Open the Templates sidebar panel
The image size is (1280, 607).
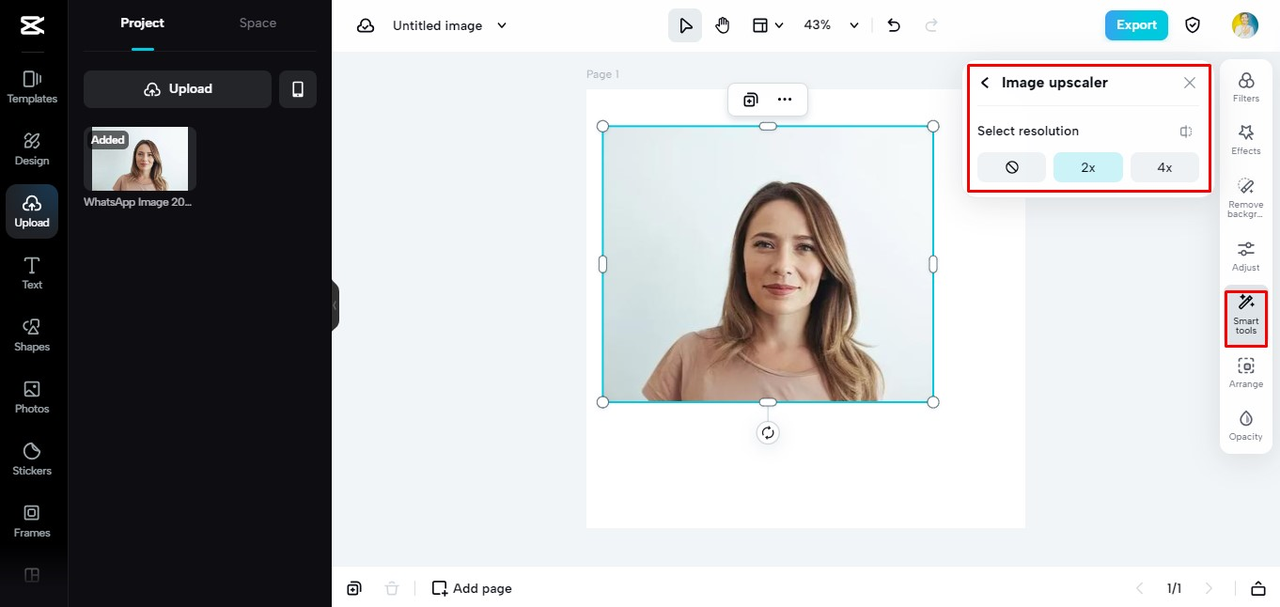click(32, 87)
